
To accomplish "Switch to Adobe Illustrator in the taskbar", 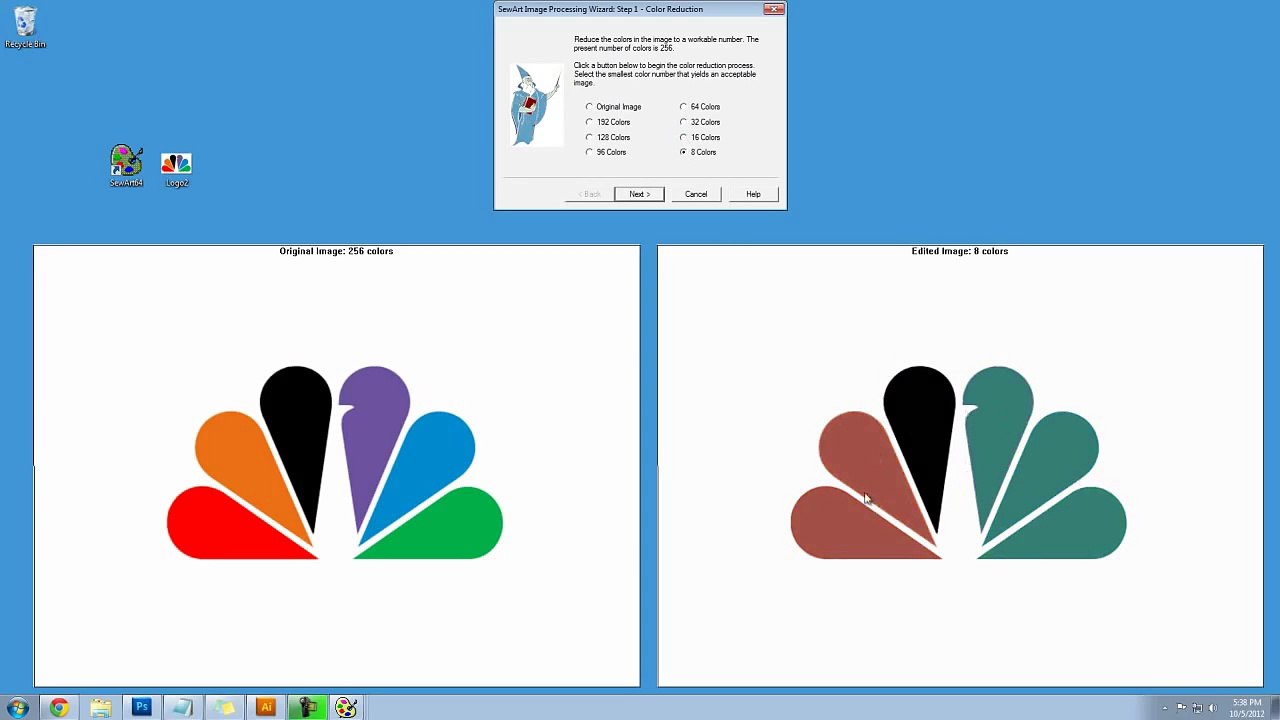I will 265,708.
